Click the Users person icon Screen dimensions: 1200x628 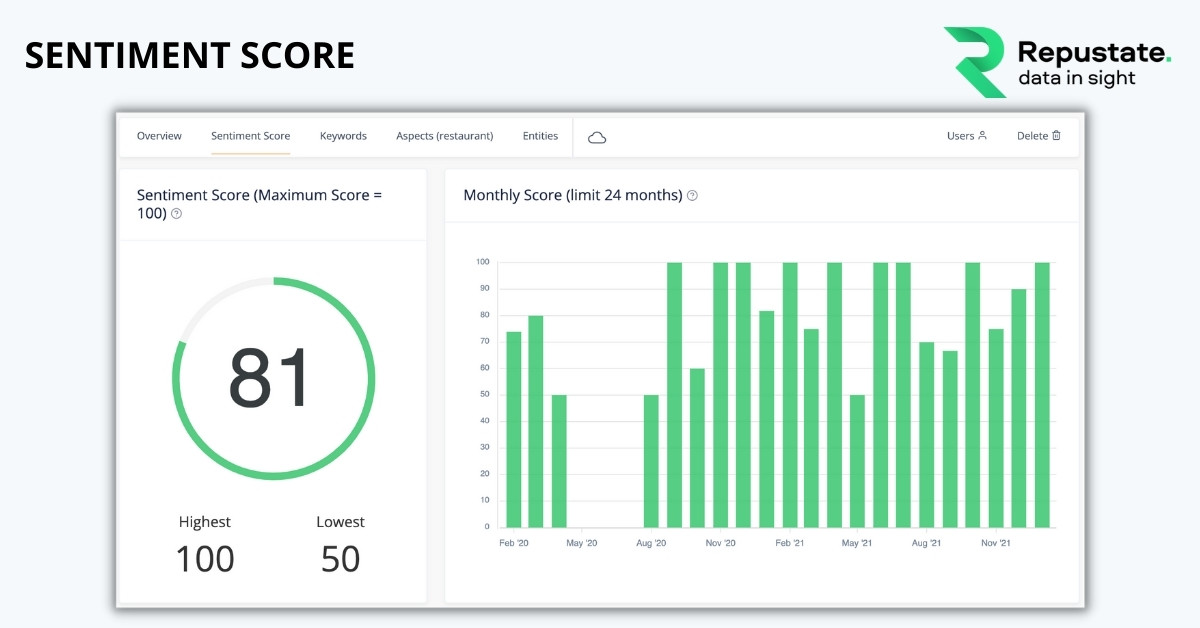click(x=981, y=135)
